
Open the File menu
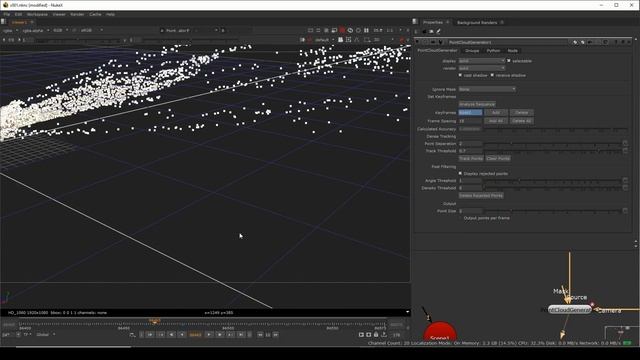pyautogui.click(x=7, y=14)
